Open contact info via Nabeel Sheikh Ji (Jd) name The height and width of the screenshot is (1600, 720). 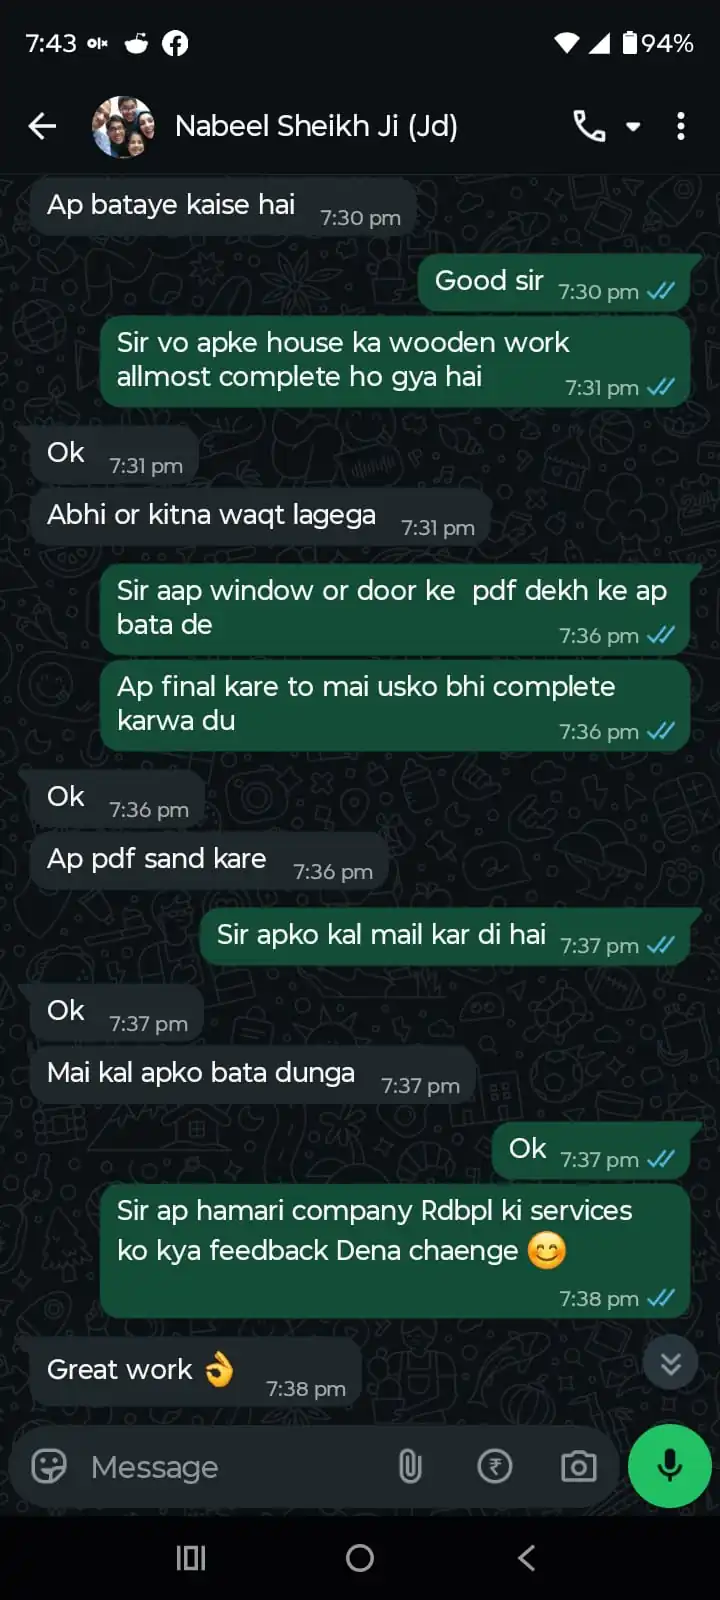coord(316,126)
